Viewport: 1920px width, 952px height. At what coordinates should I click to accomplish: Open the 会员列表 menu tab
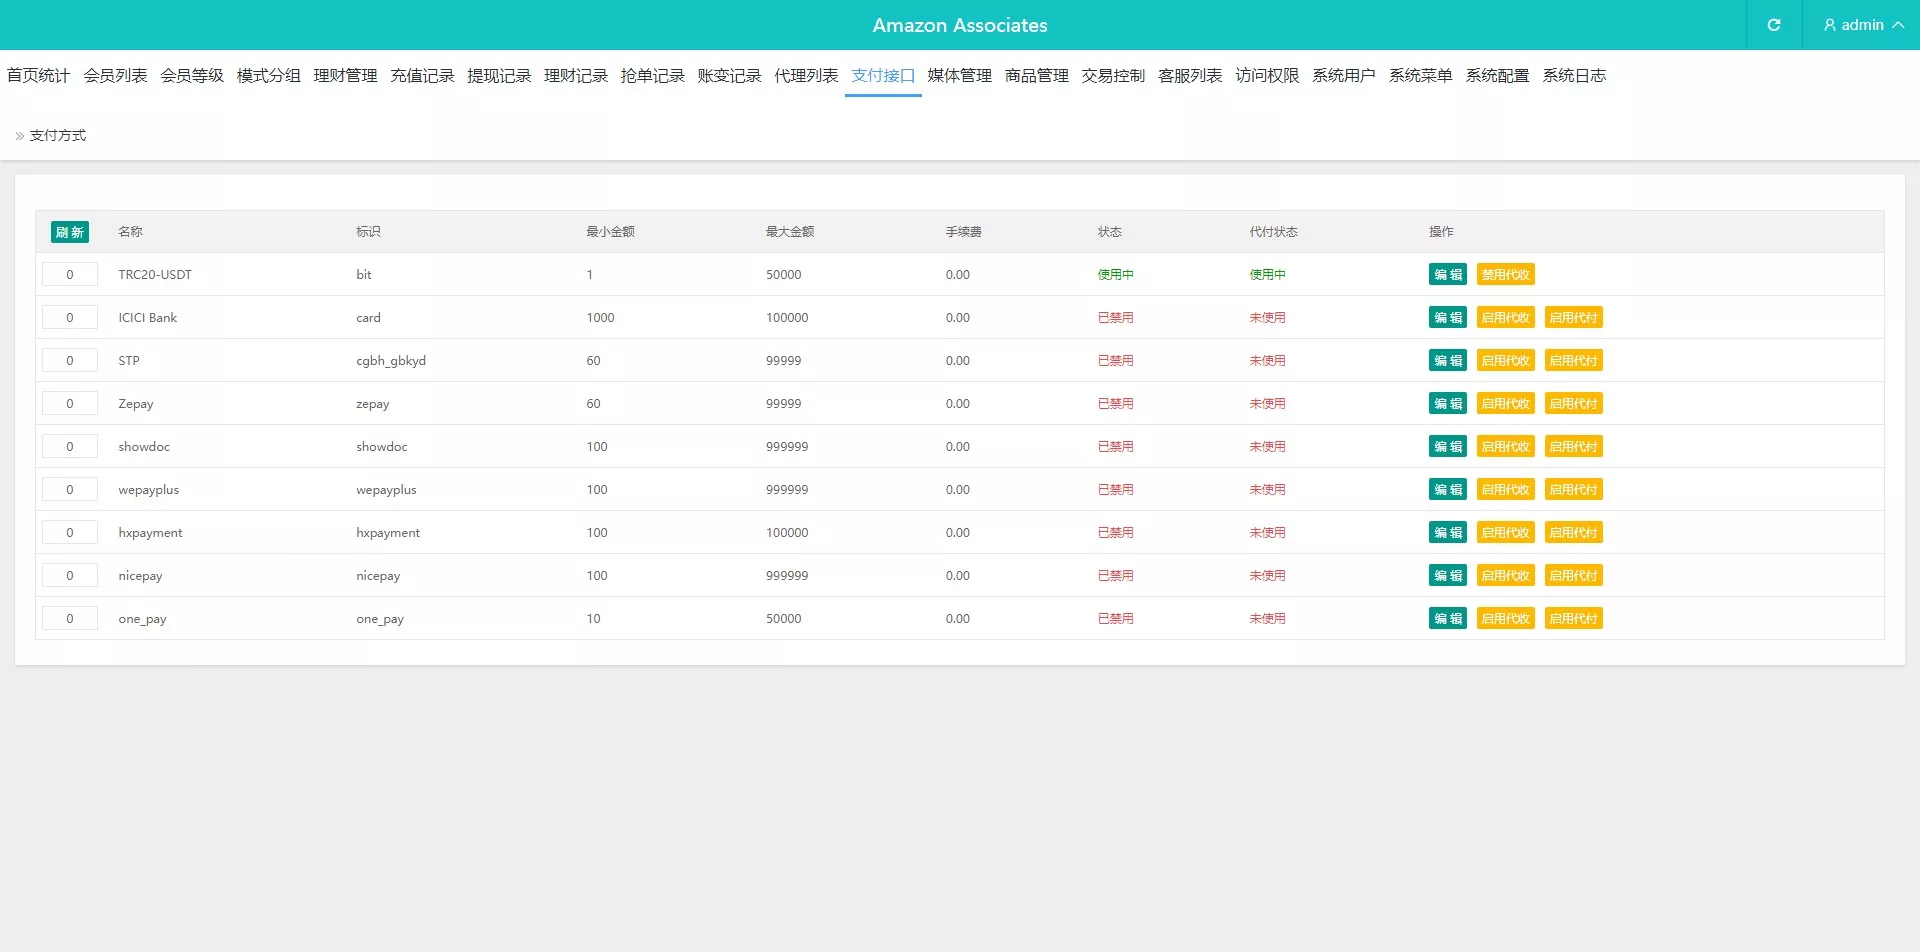coord(115,76)
